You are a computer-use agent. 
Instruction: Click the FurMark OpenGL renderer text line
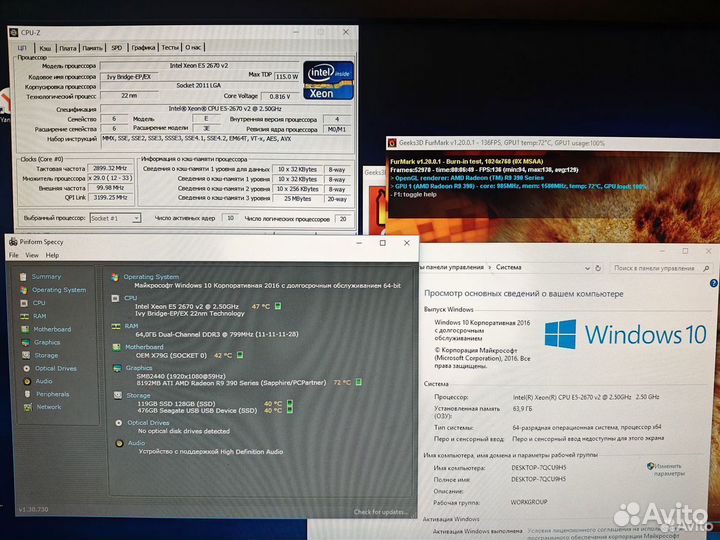coord(467,178)
